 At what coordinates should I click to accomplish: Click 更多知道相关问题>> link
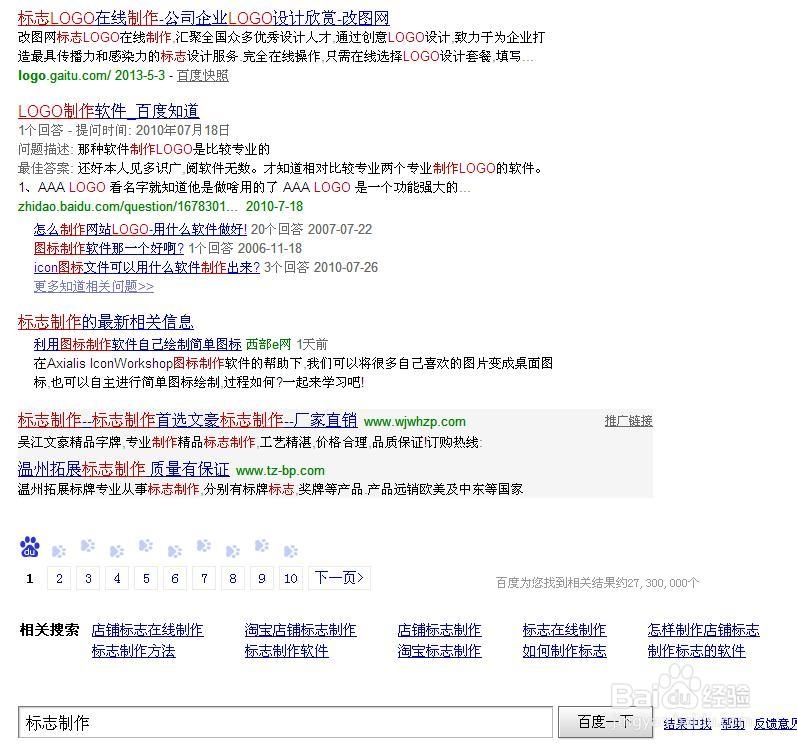[x=94, y=287]
